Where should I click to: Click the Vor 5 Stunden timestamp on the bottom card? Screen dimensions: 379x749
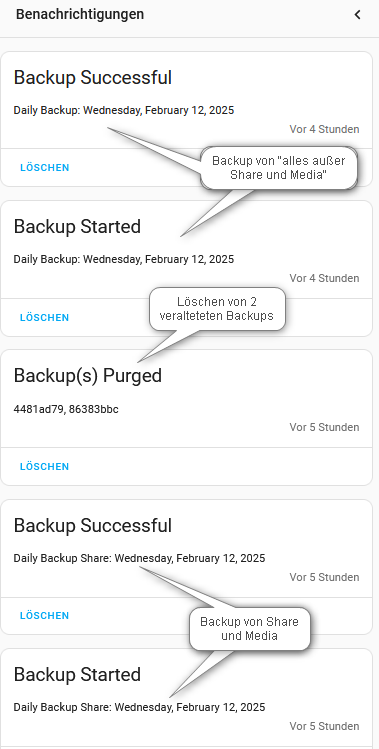click(324, 727)
